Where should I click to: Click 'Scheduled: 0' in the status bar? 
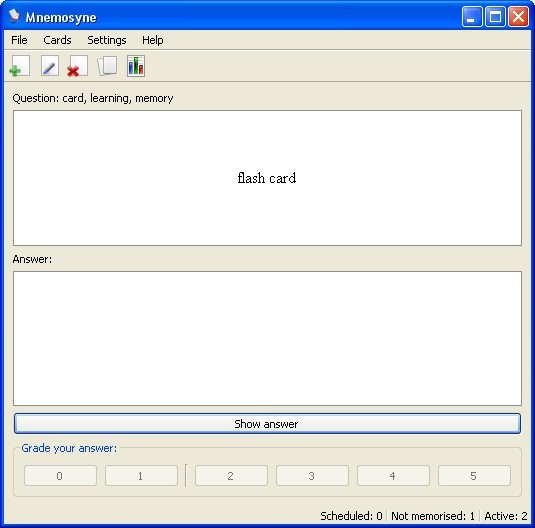[x=351, y=516]
